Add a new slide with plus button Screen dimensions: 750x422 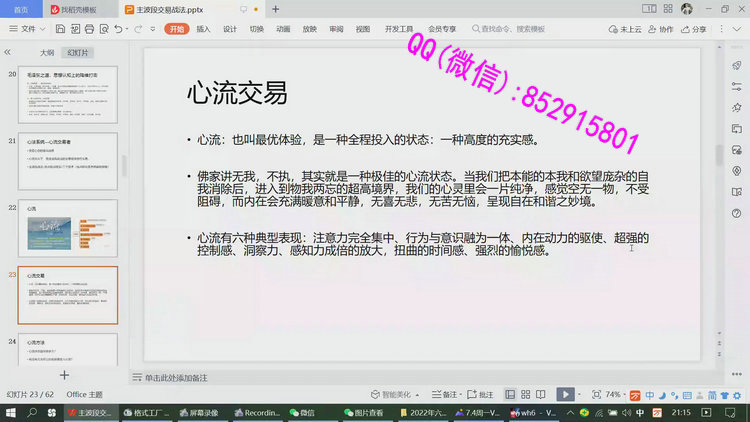click(x=64, y=374)
